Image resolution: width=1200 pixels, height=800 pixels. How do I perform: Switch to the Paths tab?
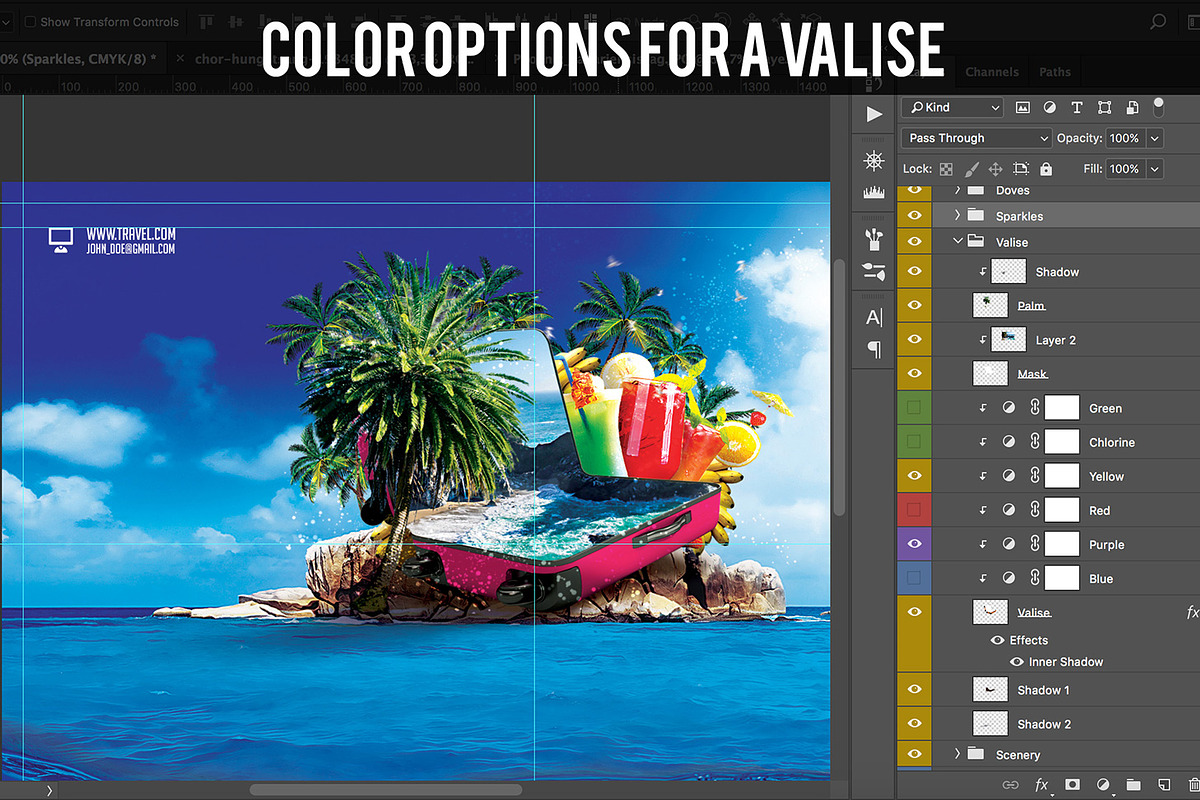coord(1055,72)
